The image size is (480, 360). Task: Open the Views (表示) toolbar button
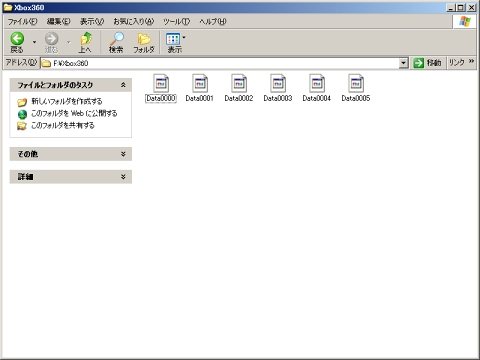pos(173,42)
